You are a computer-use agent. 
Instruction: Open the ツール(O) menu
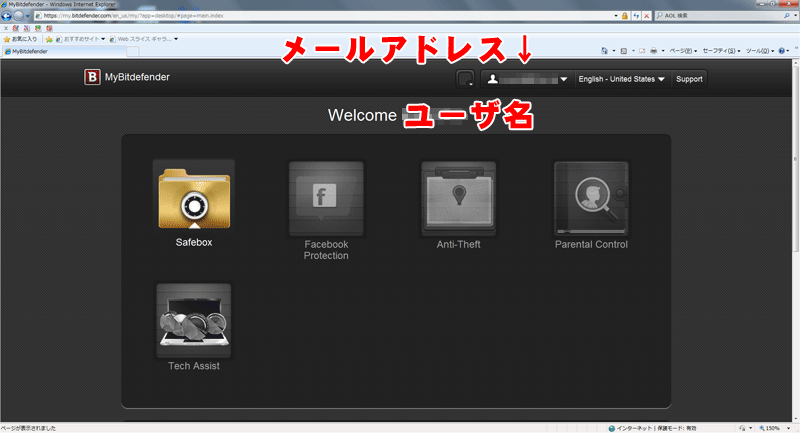(x=760, y=50)
